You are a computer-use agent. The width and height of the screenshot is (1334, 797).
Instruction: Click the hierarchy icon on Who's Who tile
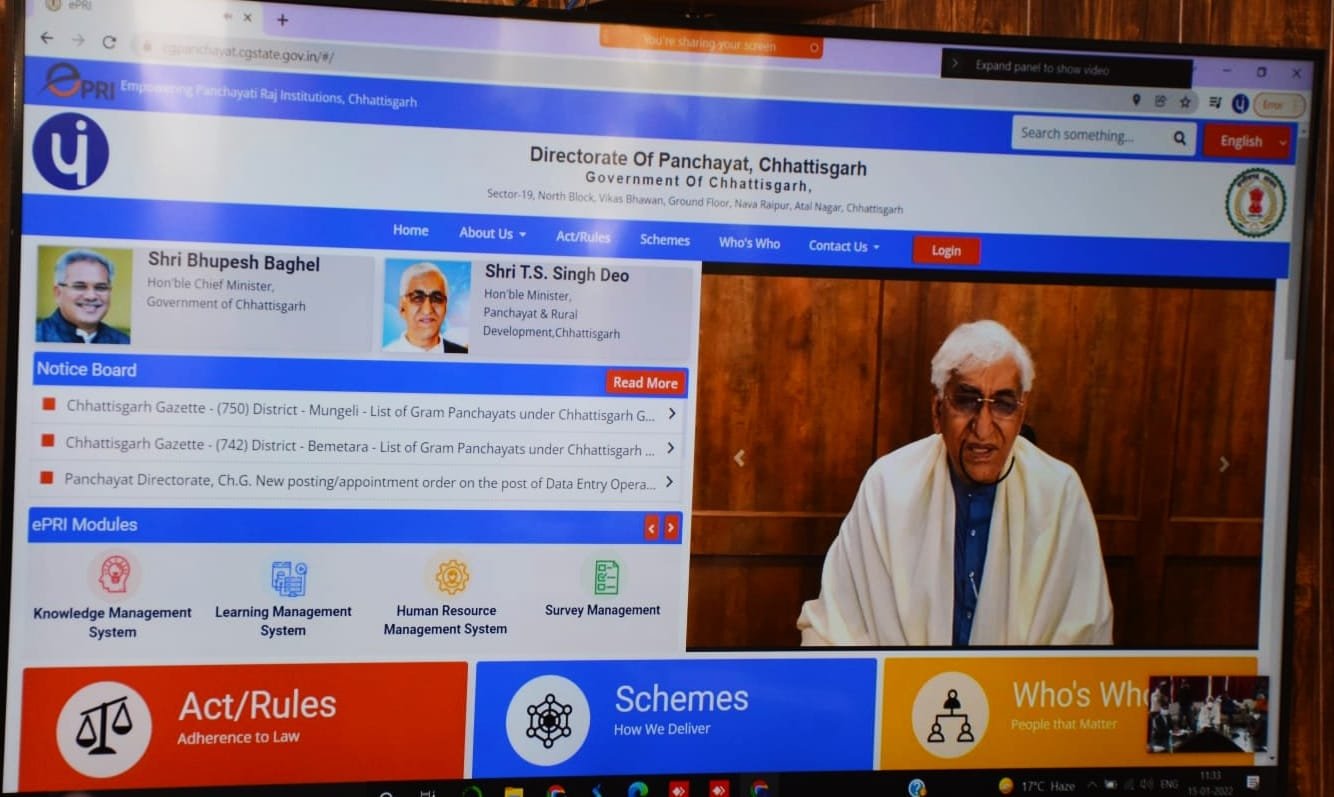tap(950, 715)
